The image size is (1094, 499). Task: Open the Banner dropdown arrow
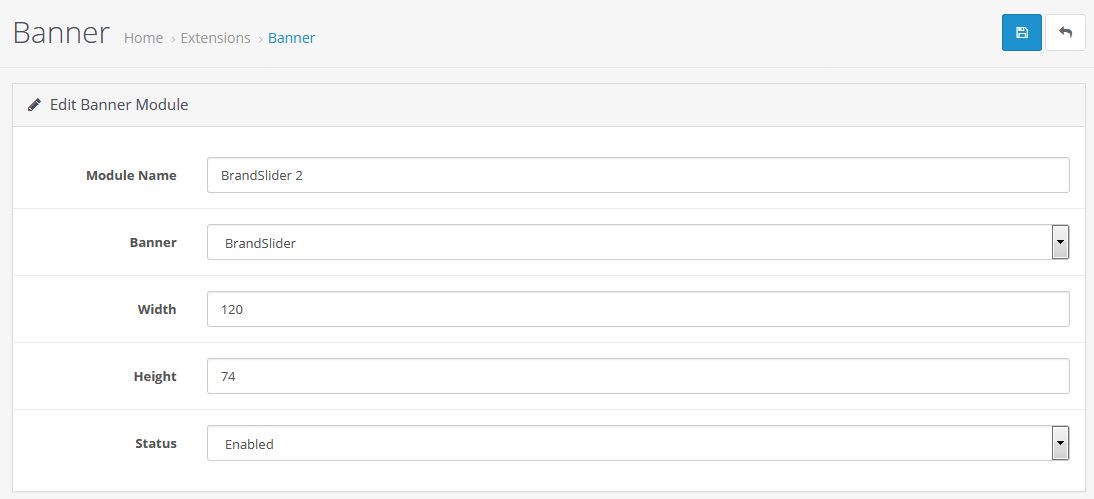[1060, 242]
